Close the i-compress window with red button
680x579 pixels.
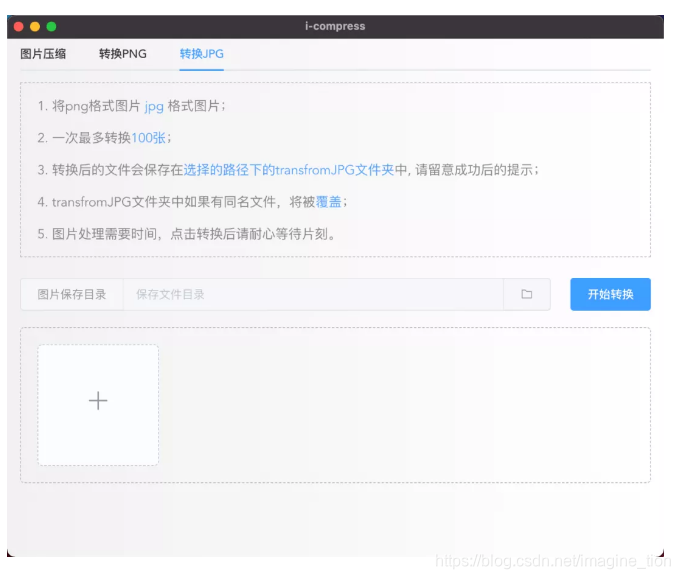click(18, 26)
